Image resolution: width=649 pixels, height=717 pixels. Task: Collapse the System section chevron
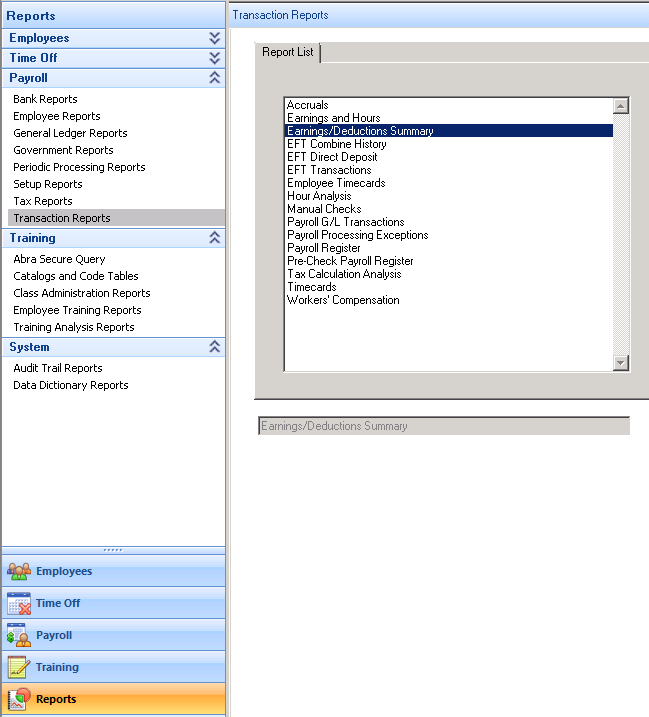[x=214, y=347]
